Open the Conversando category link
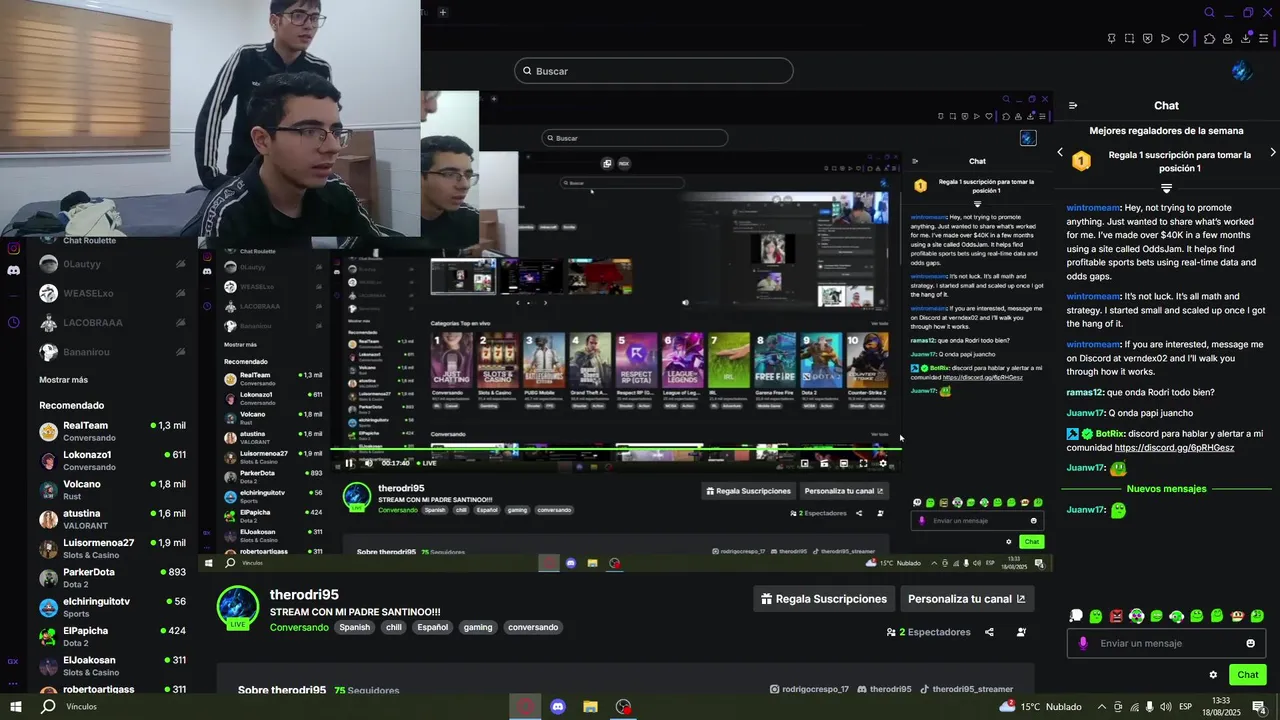This screenshot has height=720, width=1280. (x=299, y=628)
